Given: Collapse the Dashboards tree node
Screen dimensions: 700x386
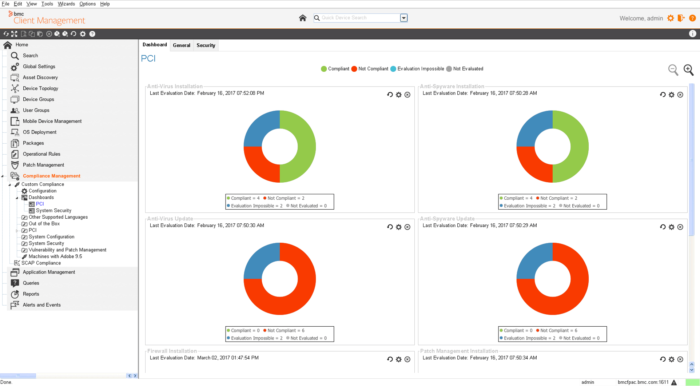Looking at the screenshot, I should click(17, 197).
